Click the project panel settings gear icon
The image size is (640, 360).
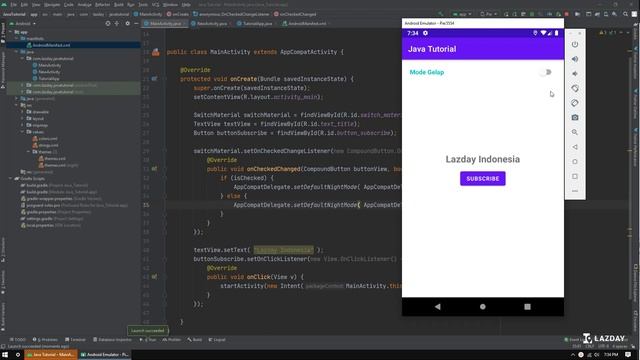127,24
